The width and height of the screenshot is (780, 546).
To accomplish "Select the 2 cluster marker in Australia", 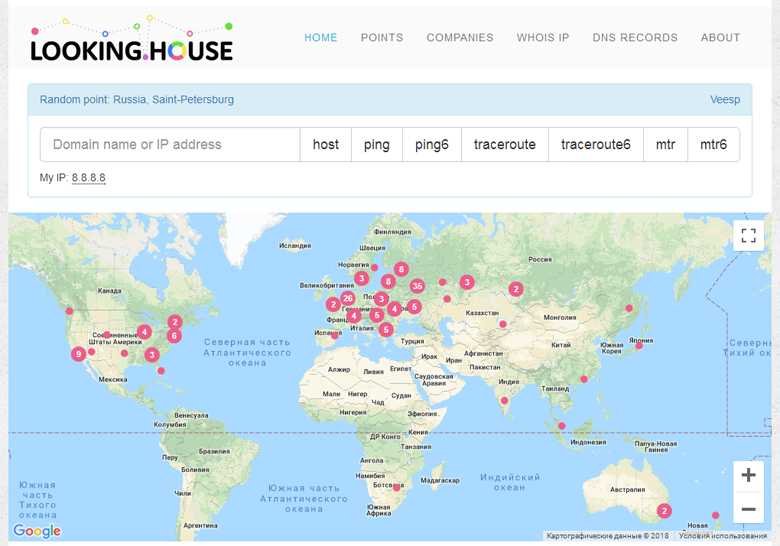I will [x=664, y=511].
